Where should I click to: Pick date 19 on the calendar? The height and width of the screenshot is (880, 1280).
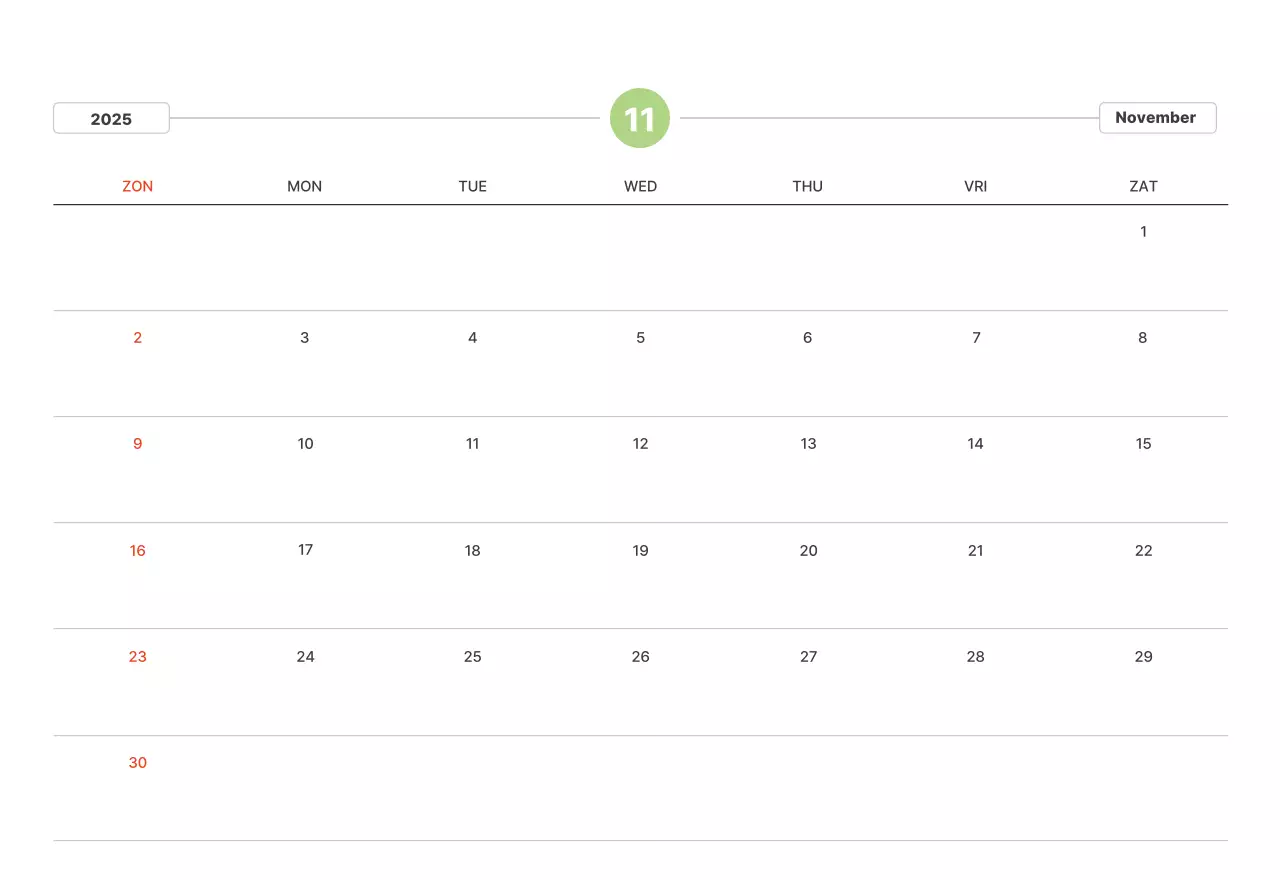click(640, 551)
